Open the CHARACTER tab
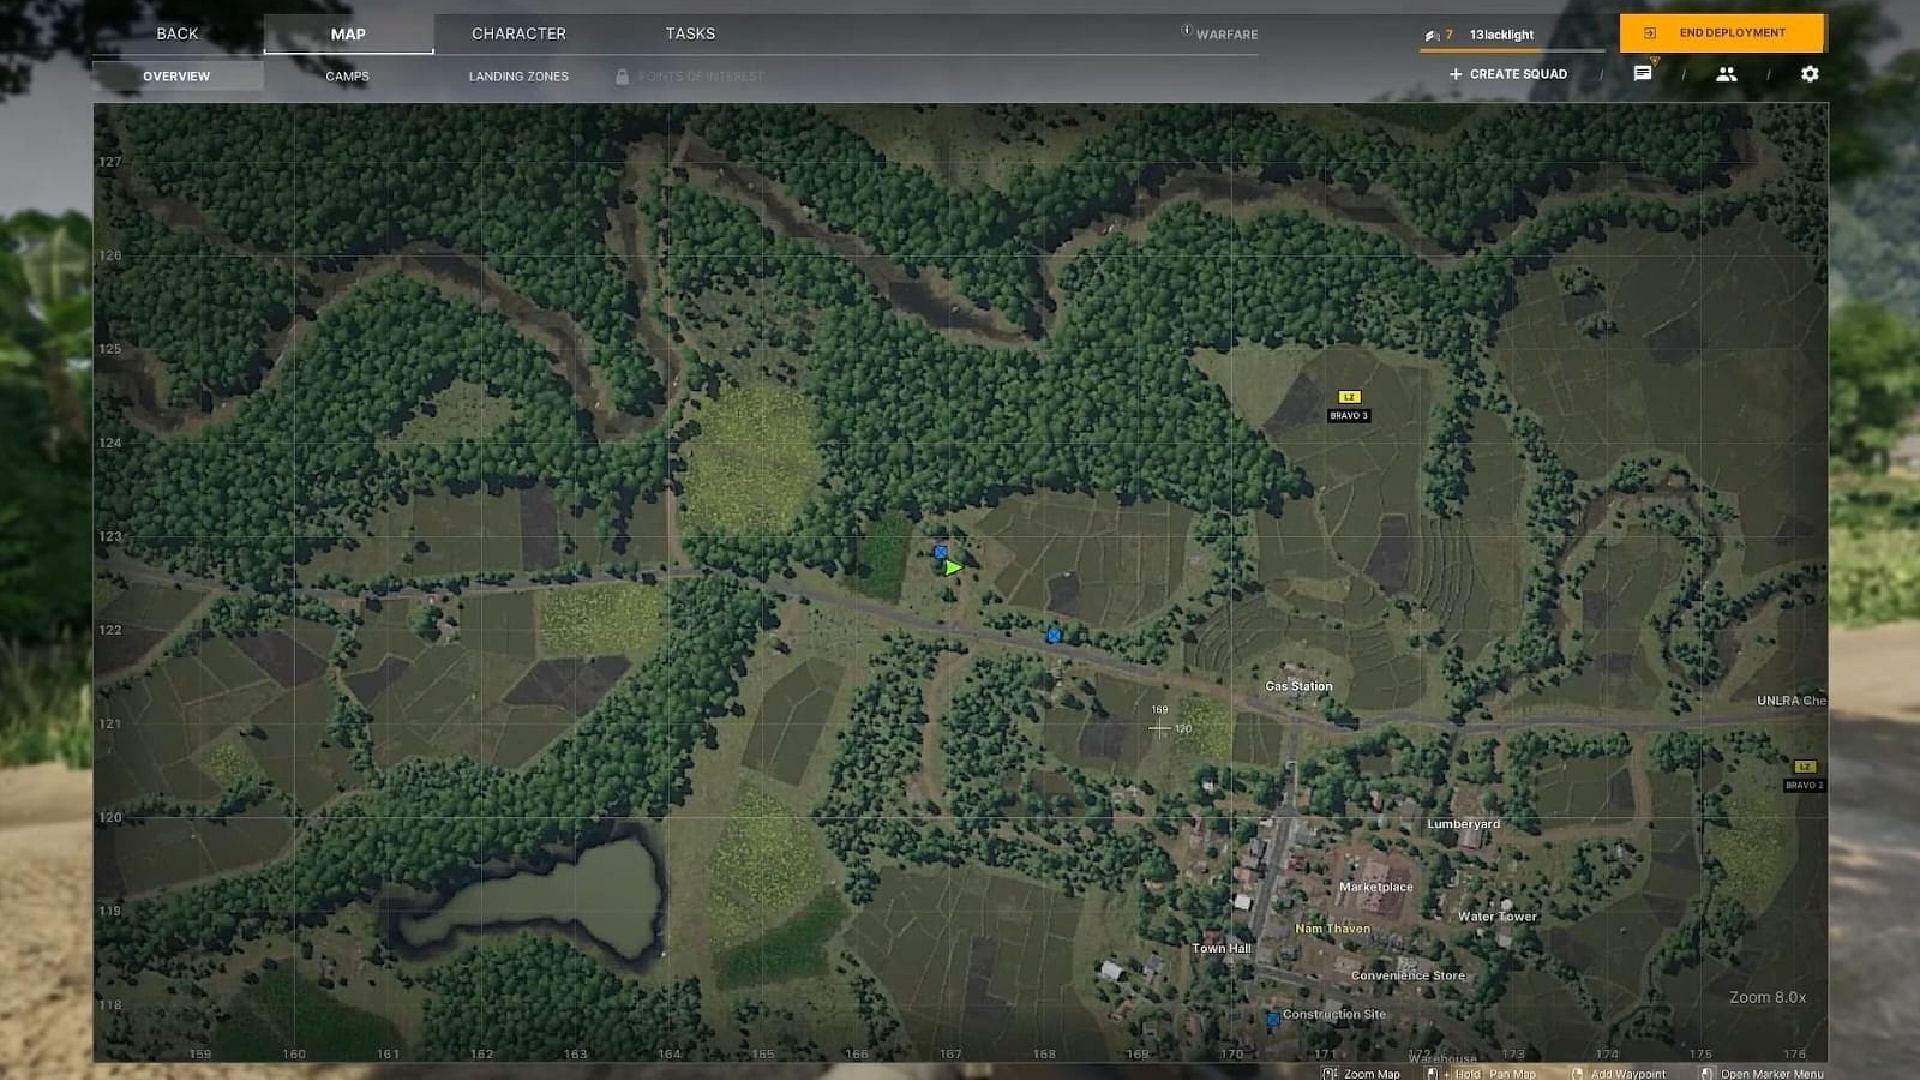Viewport: 1920px width, 1080px height. (x=519, y=33)
